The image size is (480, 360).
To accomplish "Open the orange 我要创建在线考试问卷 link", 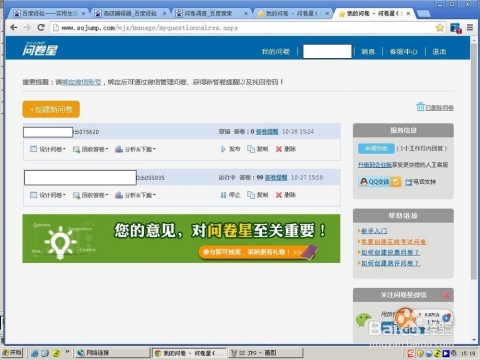I will tap(394, 242).
